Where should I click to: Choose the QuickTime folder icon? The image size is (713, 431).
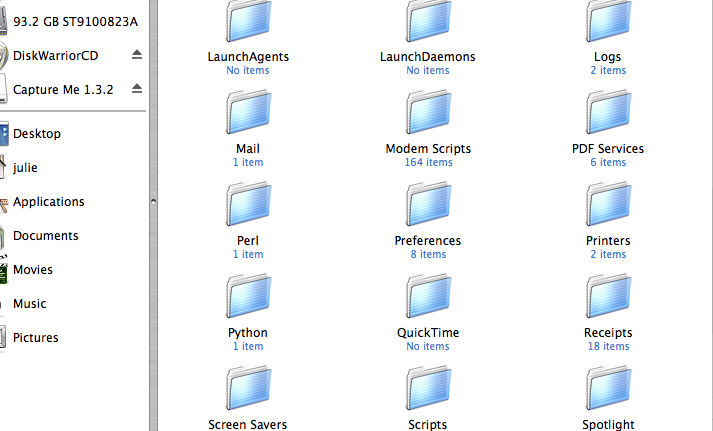coord(428,296)
